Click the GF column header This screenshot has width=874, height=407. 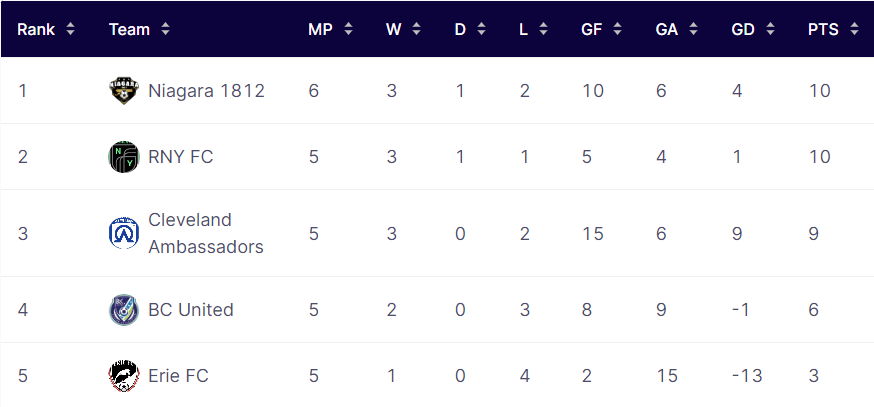coord(591,29)
